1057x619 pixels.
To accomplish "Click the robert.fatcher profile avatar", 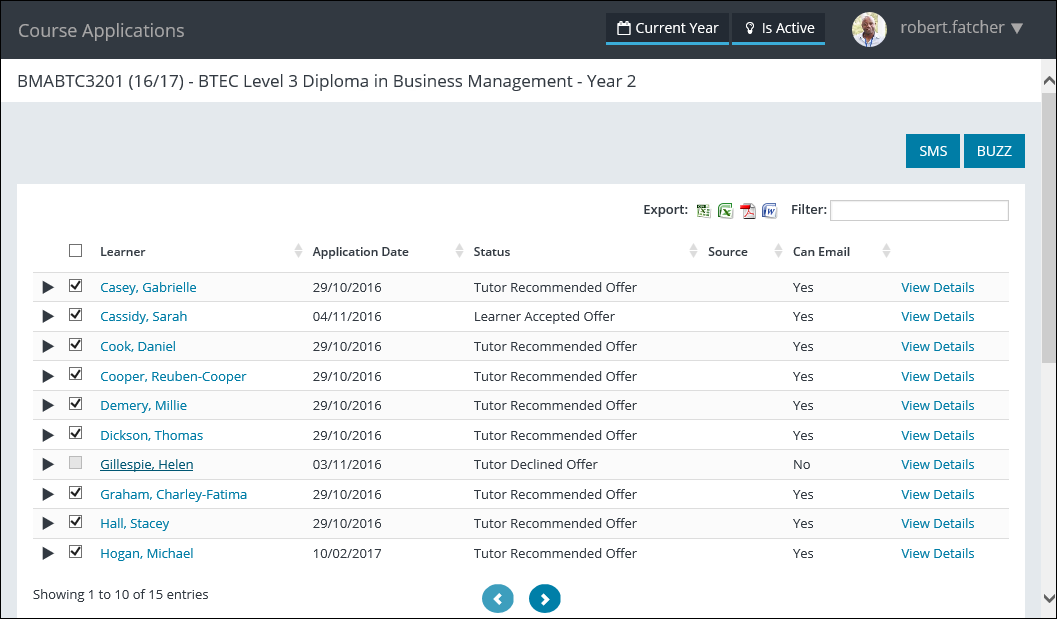I will pos(869,29).
